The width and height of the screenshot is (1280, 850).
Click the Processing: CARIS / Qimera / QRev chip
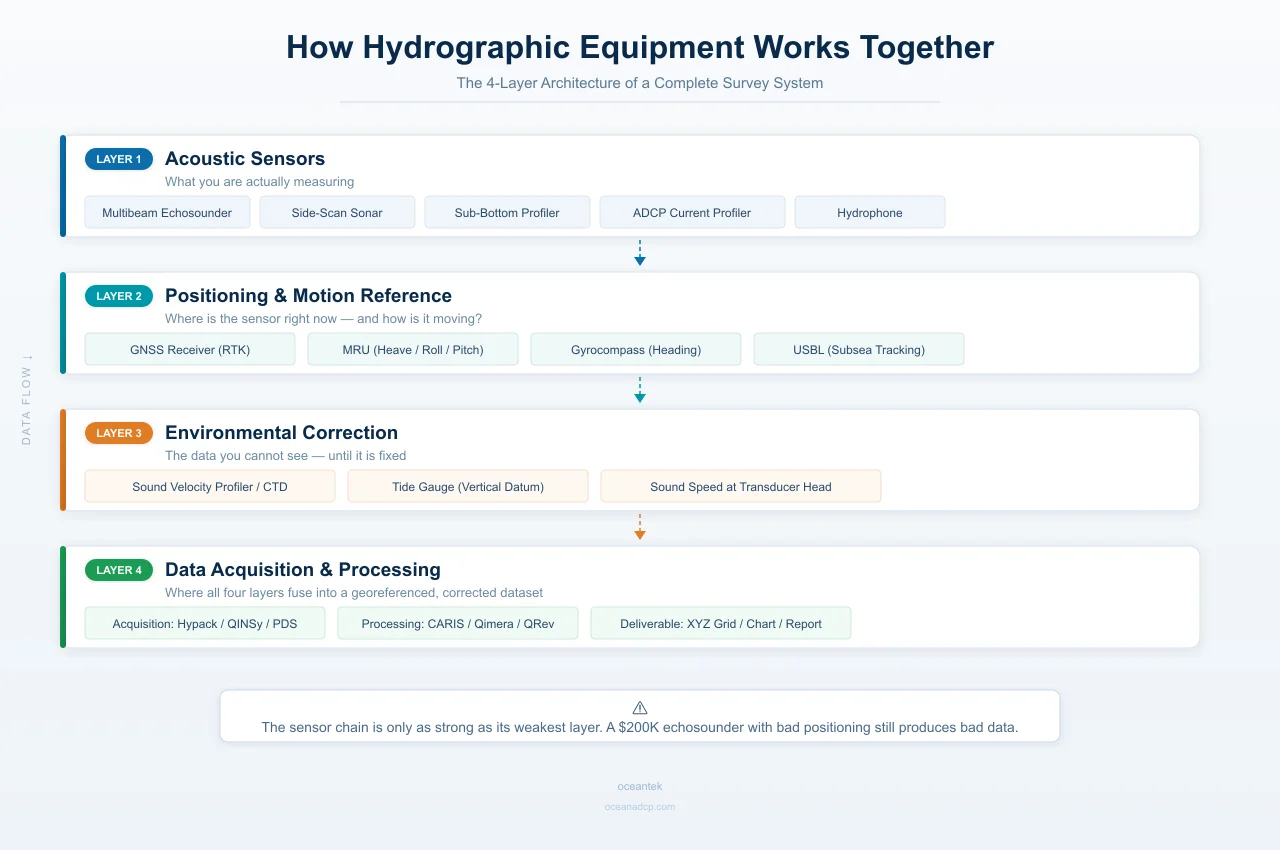pyautogui.click(x=458, y=623)
